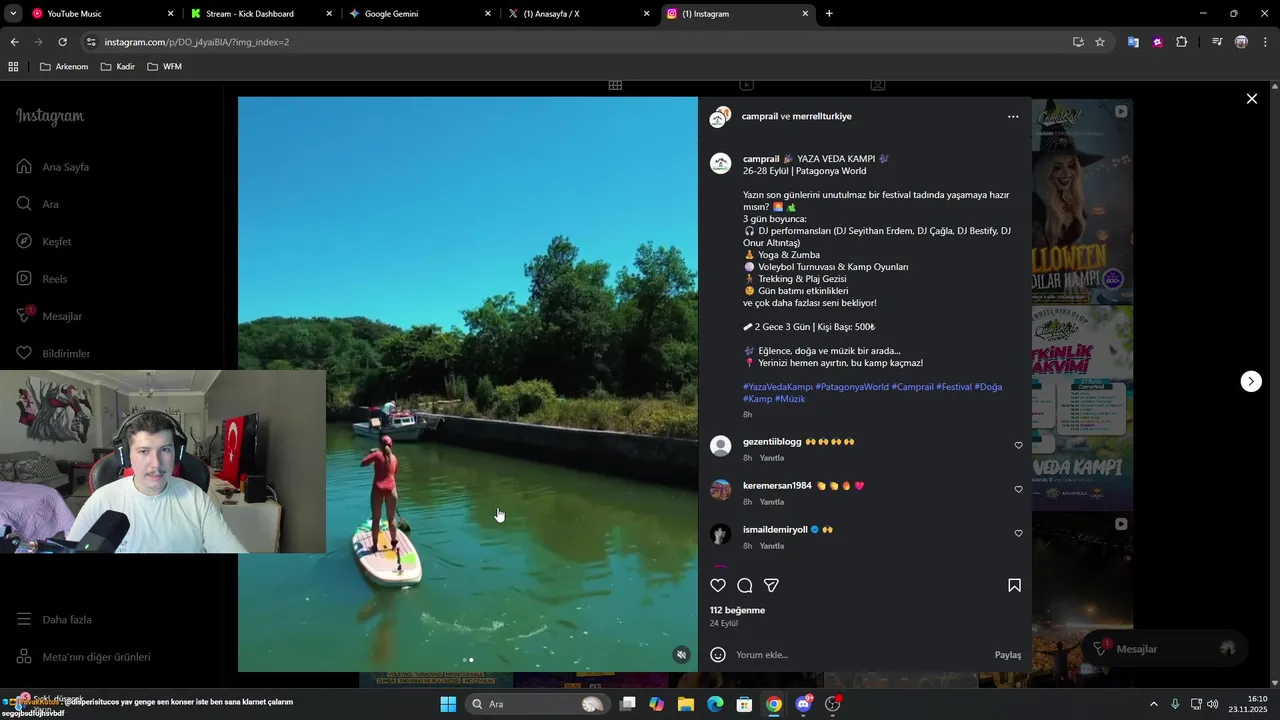
Task: Like ismaildemiryoll's comment
Action: pyautogui.click(x=1019, y=534)
